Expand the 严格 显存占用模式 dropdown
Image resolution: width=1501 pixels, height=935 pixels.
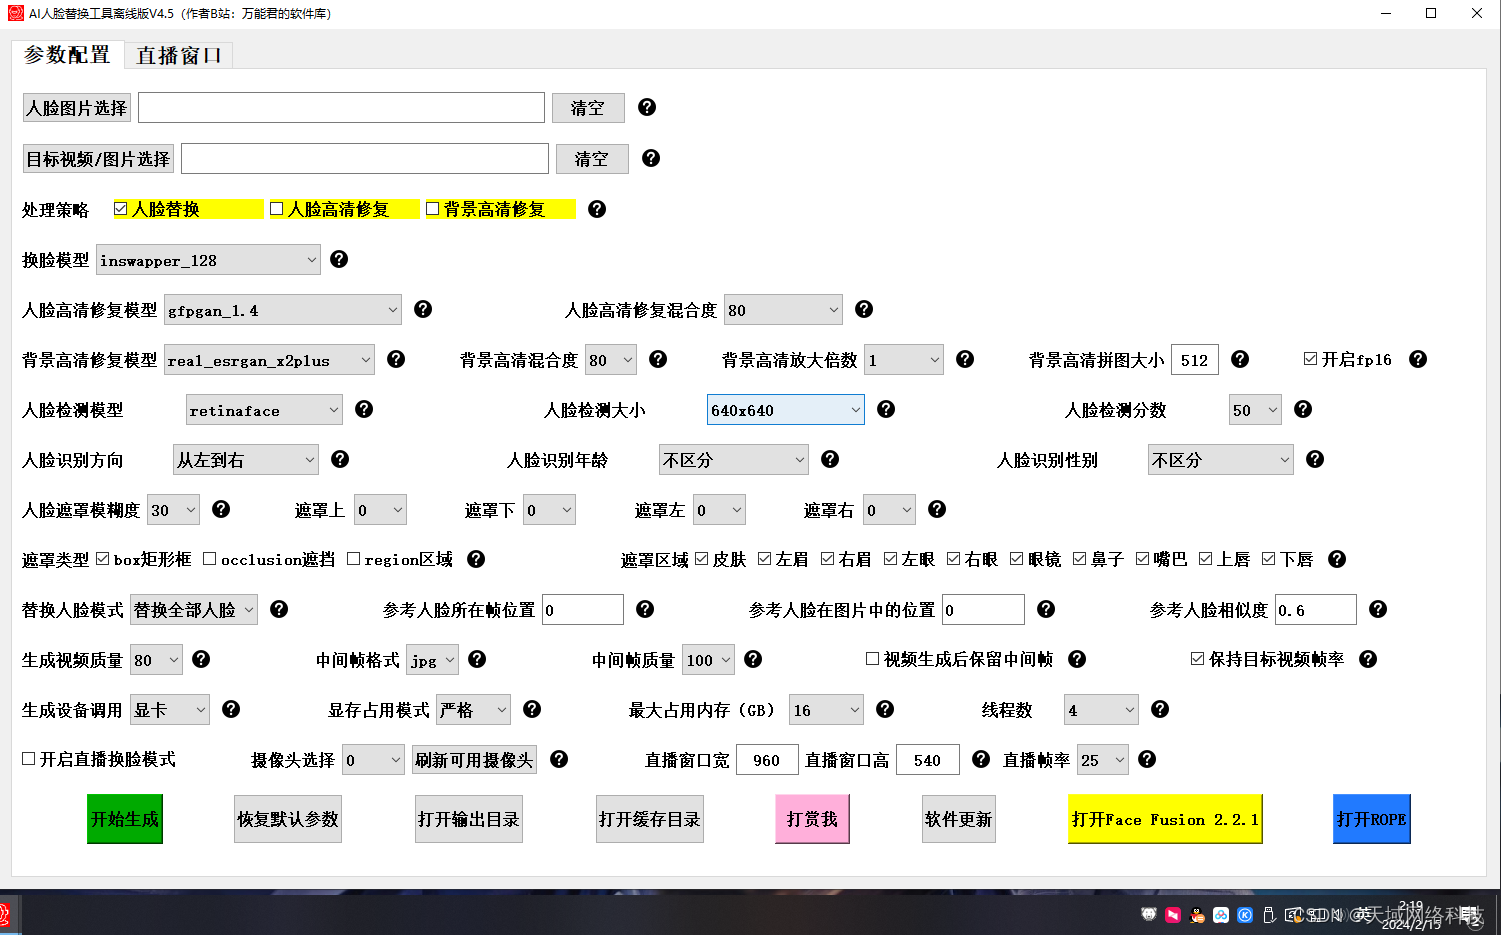click(x=474, y=710)
